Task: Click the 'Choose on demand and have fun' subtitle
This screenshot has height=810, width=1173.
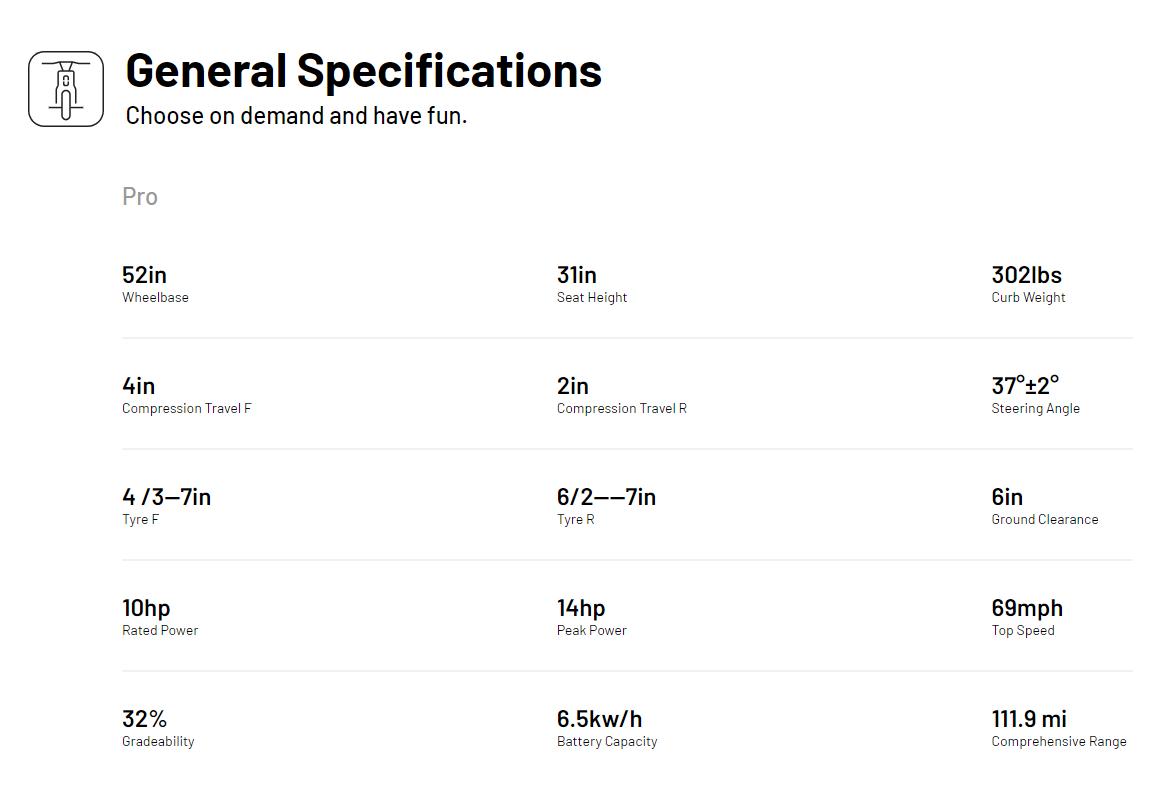Action: tap(296, 116)
